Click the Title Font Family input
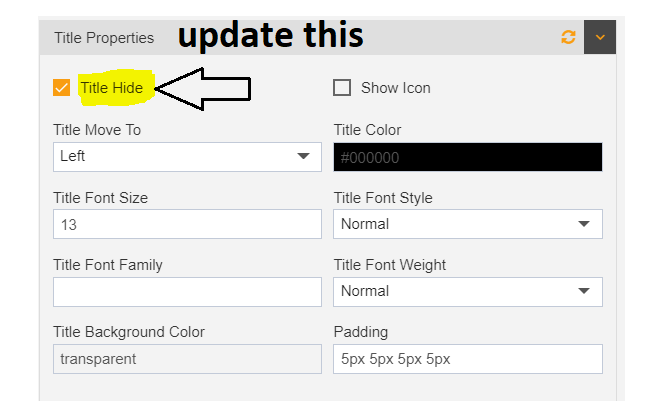The width and height of the screenshot is (655, 416). point(187,292)
